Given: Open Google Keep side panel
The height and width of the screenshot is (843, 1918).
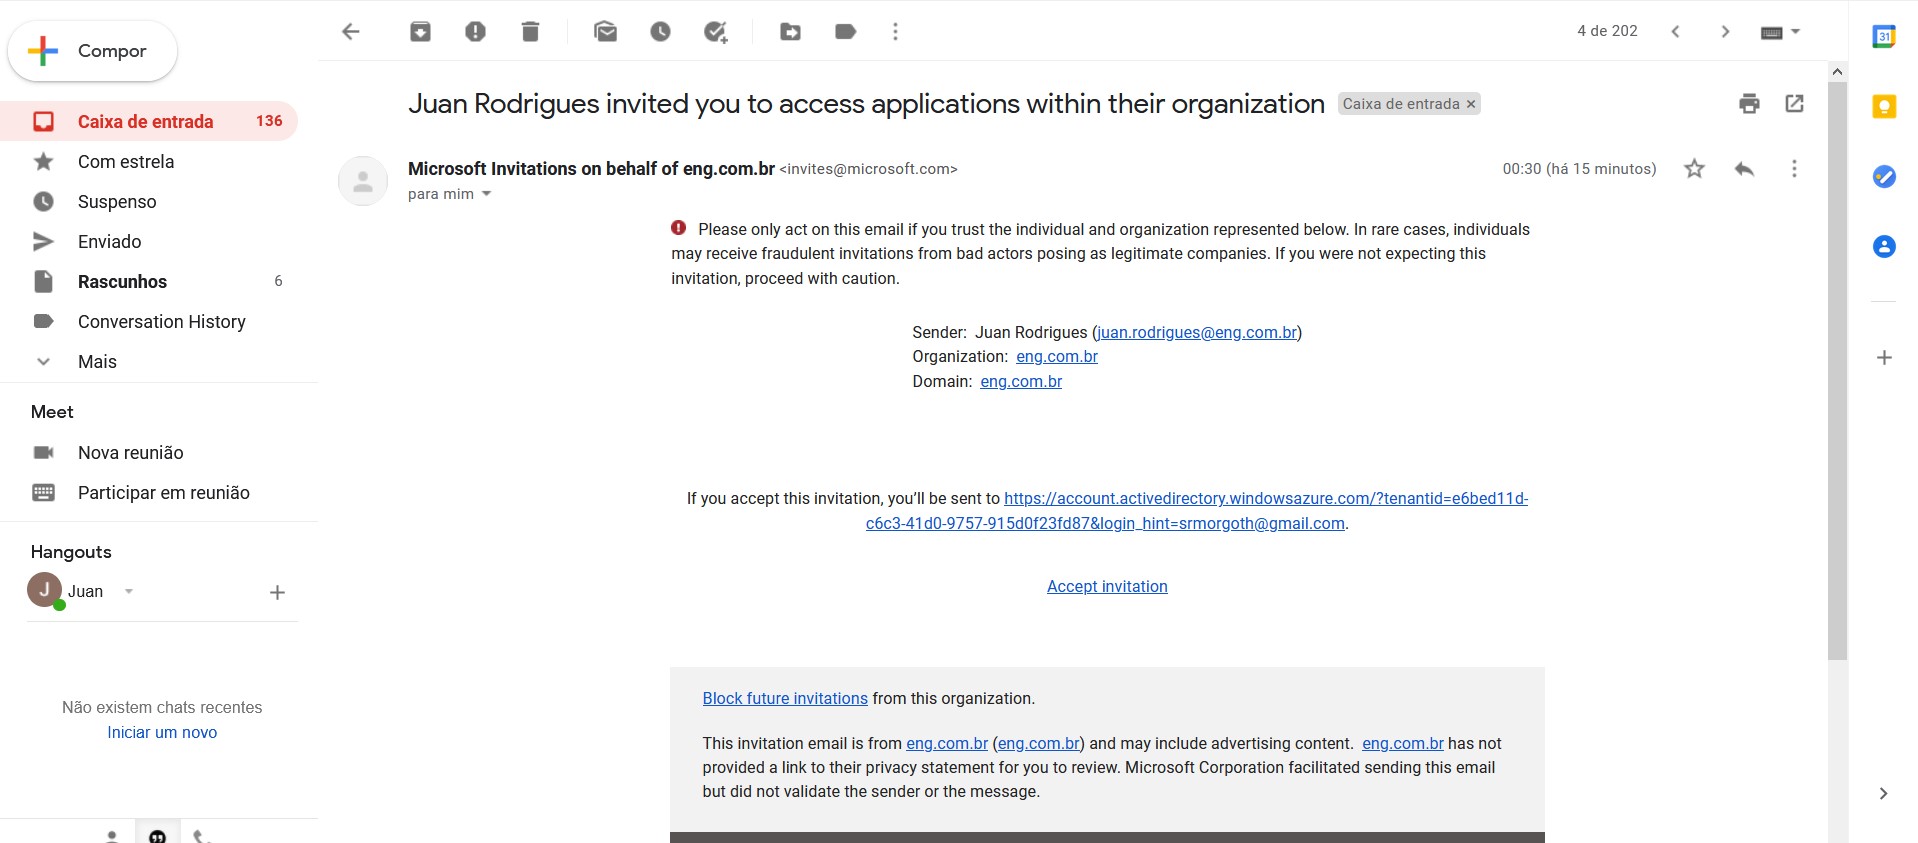Looking at the screenshot, I should pos(1884,106).
